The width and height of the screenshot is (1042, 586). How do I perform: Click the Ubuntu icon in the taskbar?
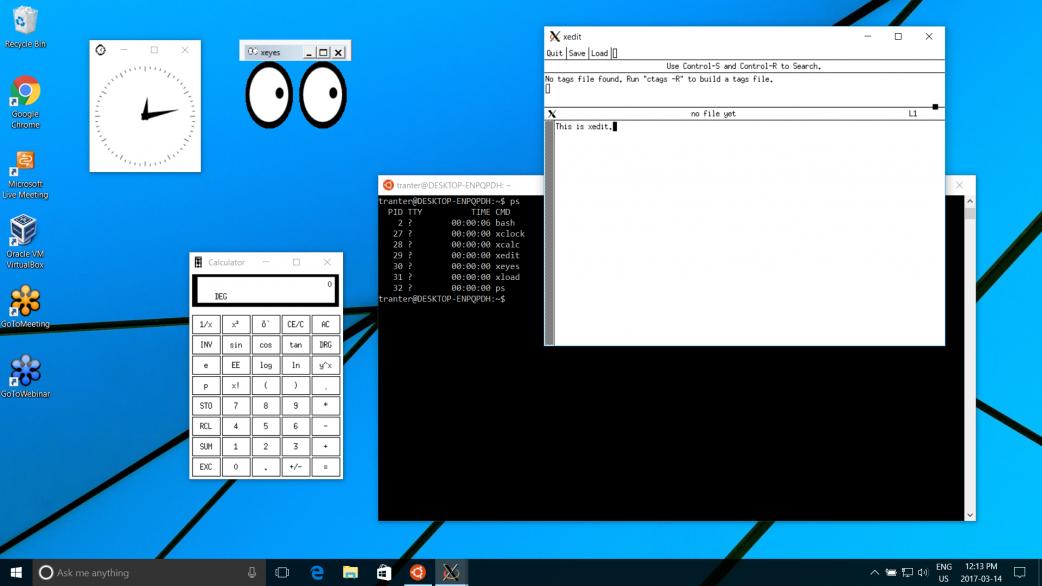tap(417, 572)
